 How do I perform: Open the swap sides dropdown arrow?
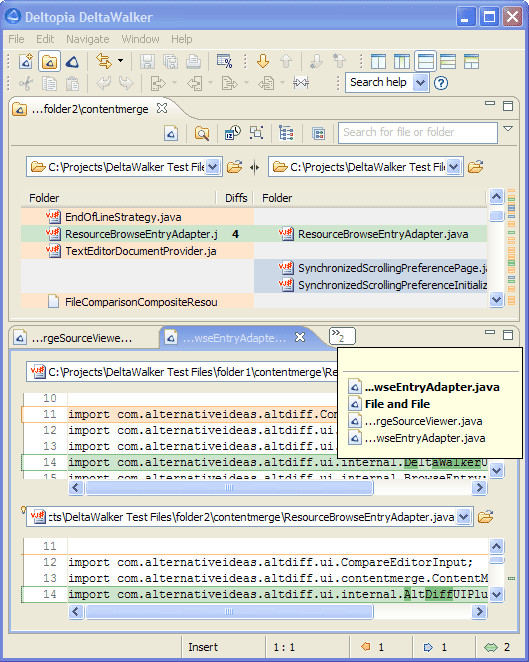[121, 61]
